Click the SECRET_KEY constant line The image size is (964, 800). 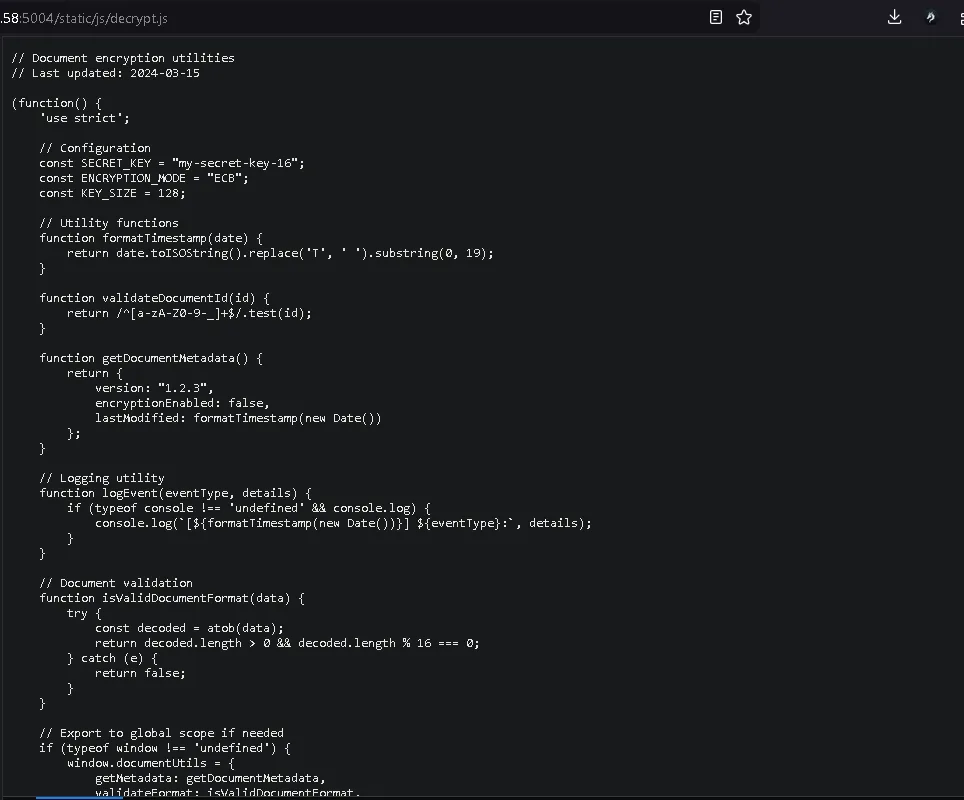coord(171,163)
